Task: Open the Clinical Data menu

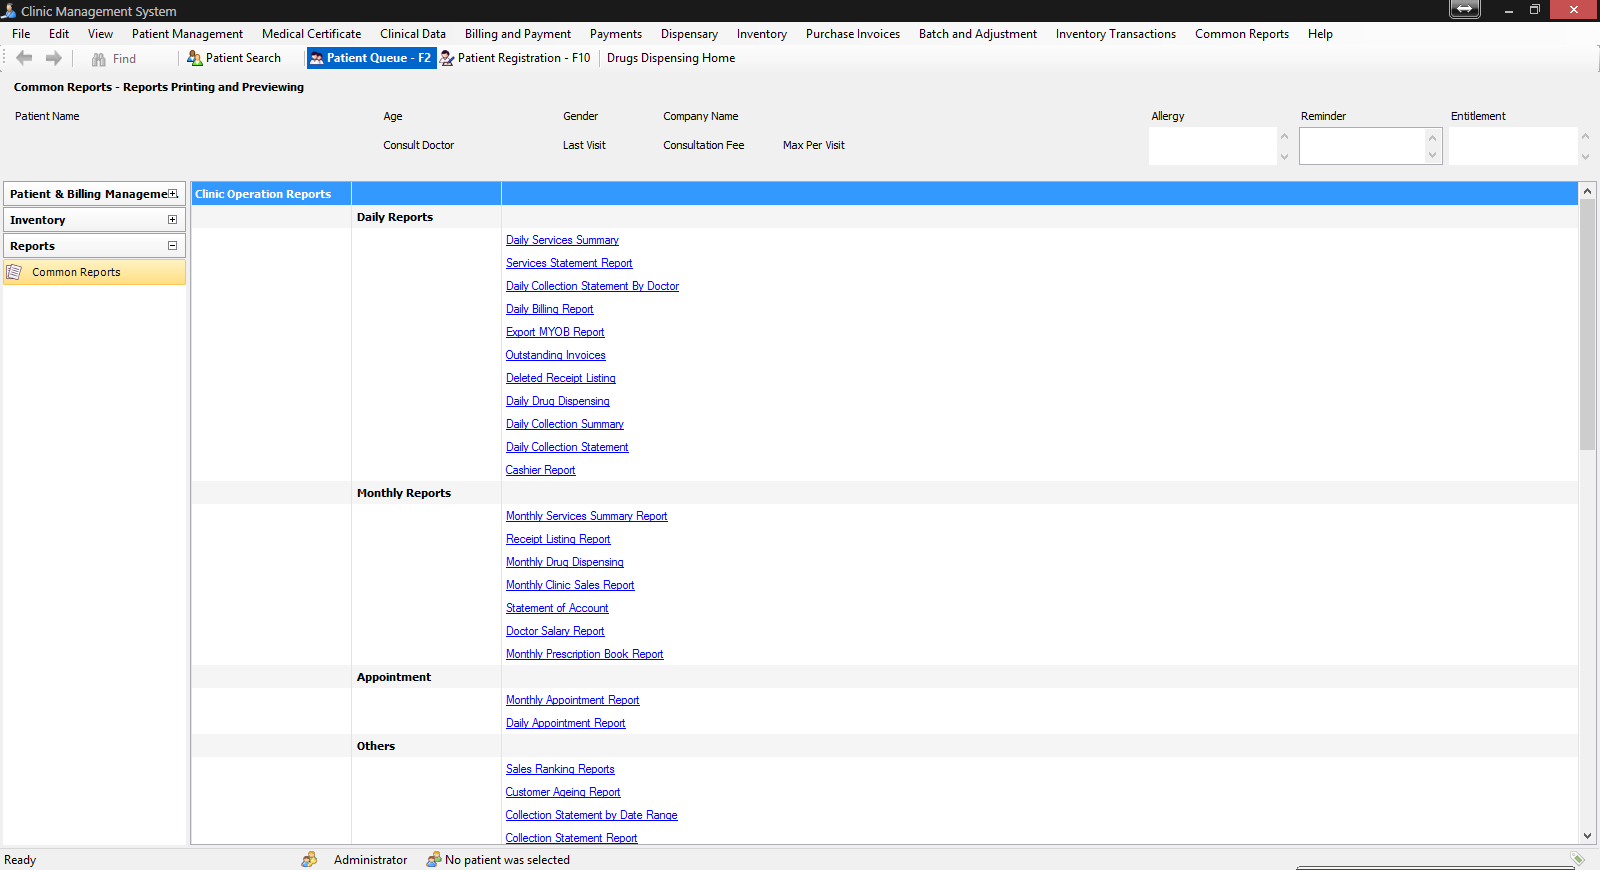Action: point(413,34)
